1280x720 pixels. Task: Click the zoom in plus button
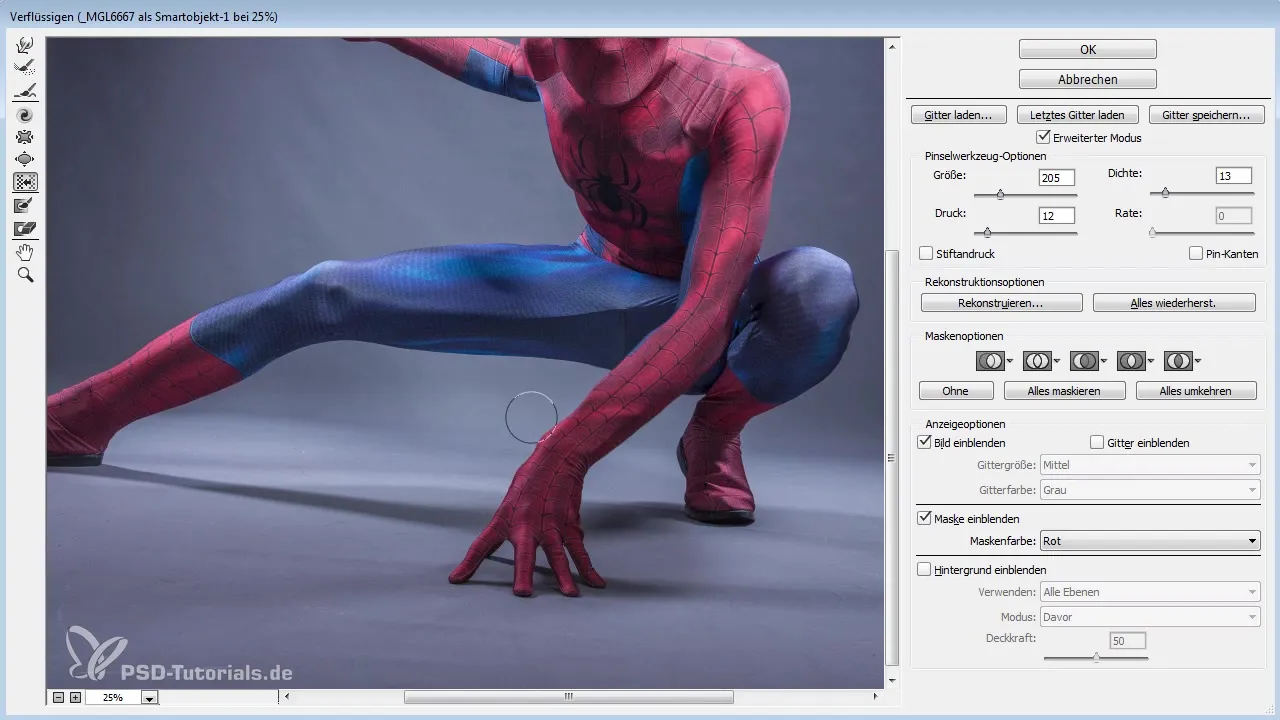75,697
